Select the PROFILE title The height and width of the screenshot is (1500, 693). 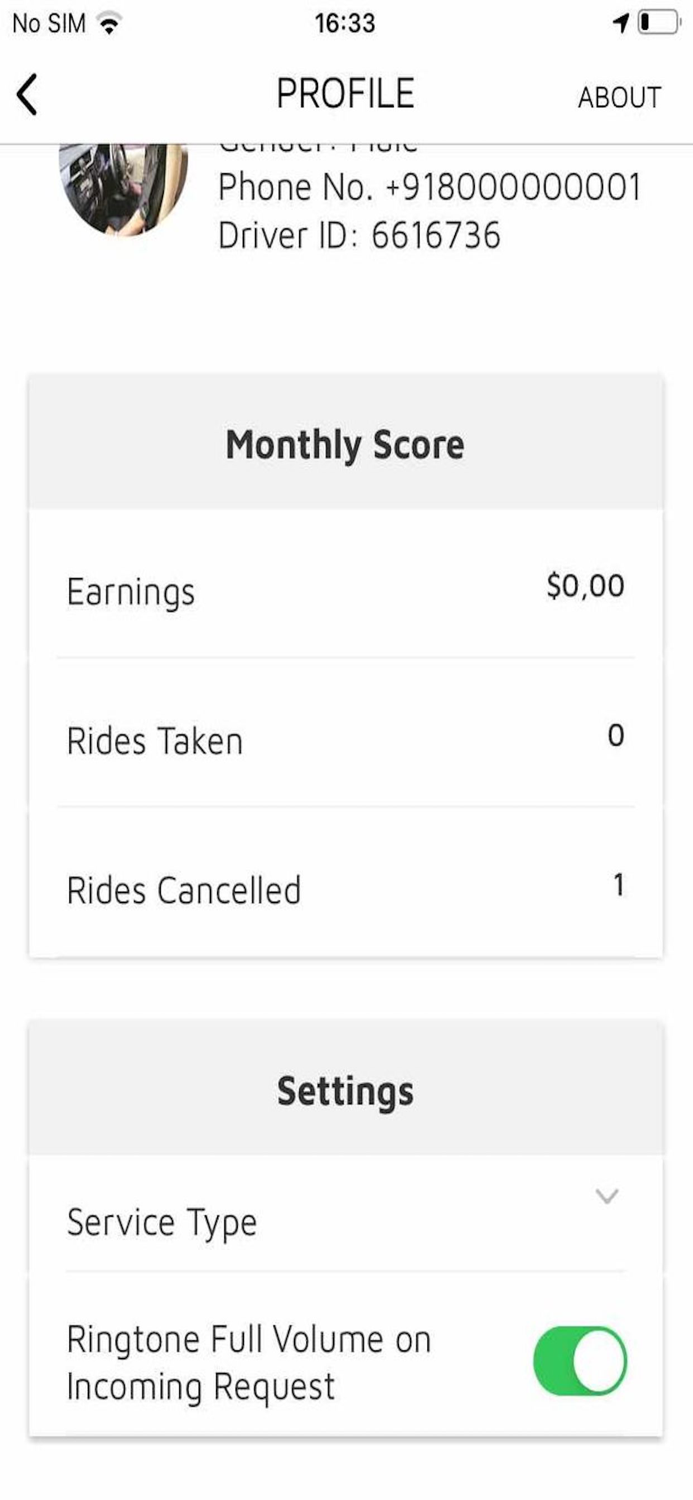[346, 94]
